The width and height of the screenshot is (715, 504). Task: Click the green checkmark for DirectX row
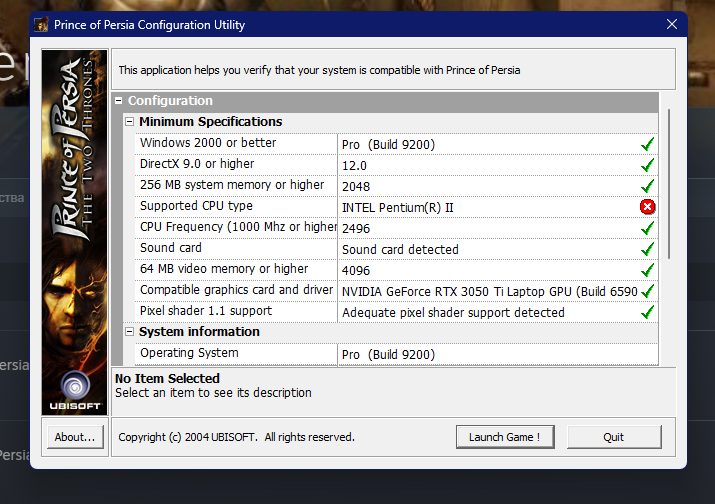(x=648, y=165)
